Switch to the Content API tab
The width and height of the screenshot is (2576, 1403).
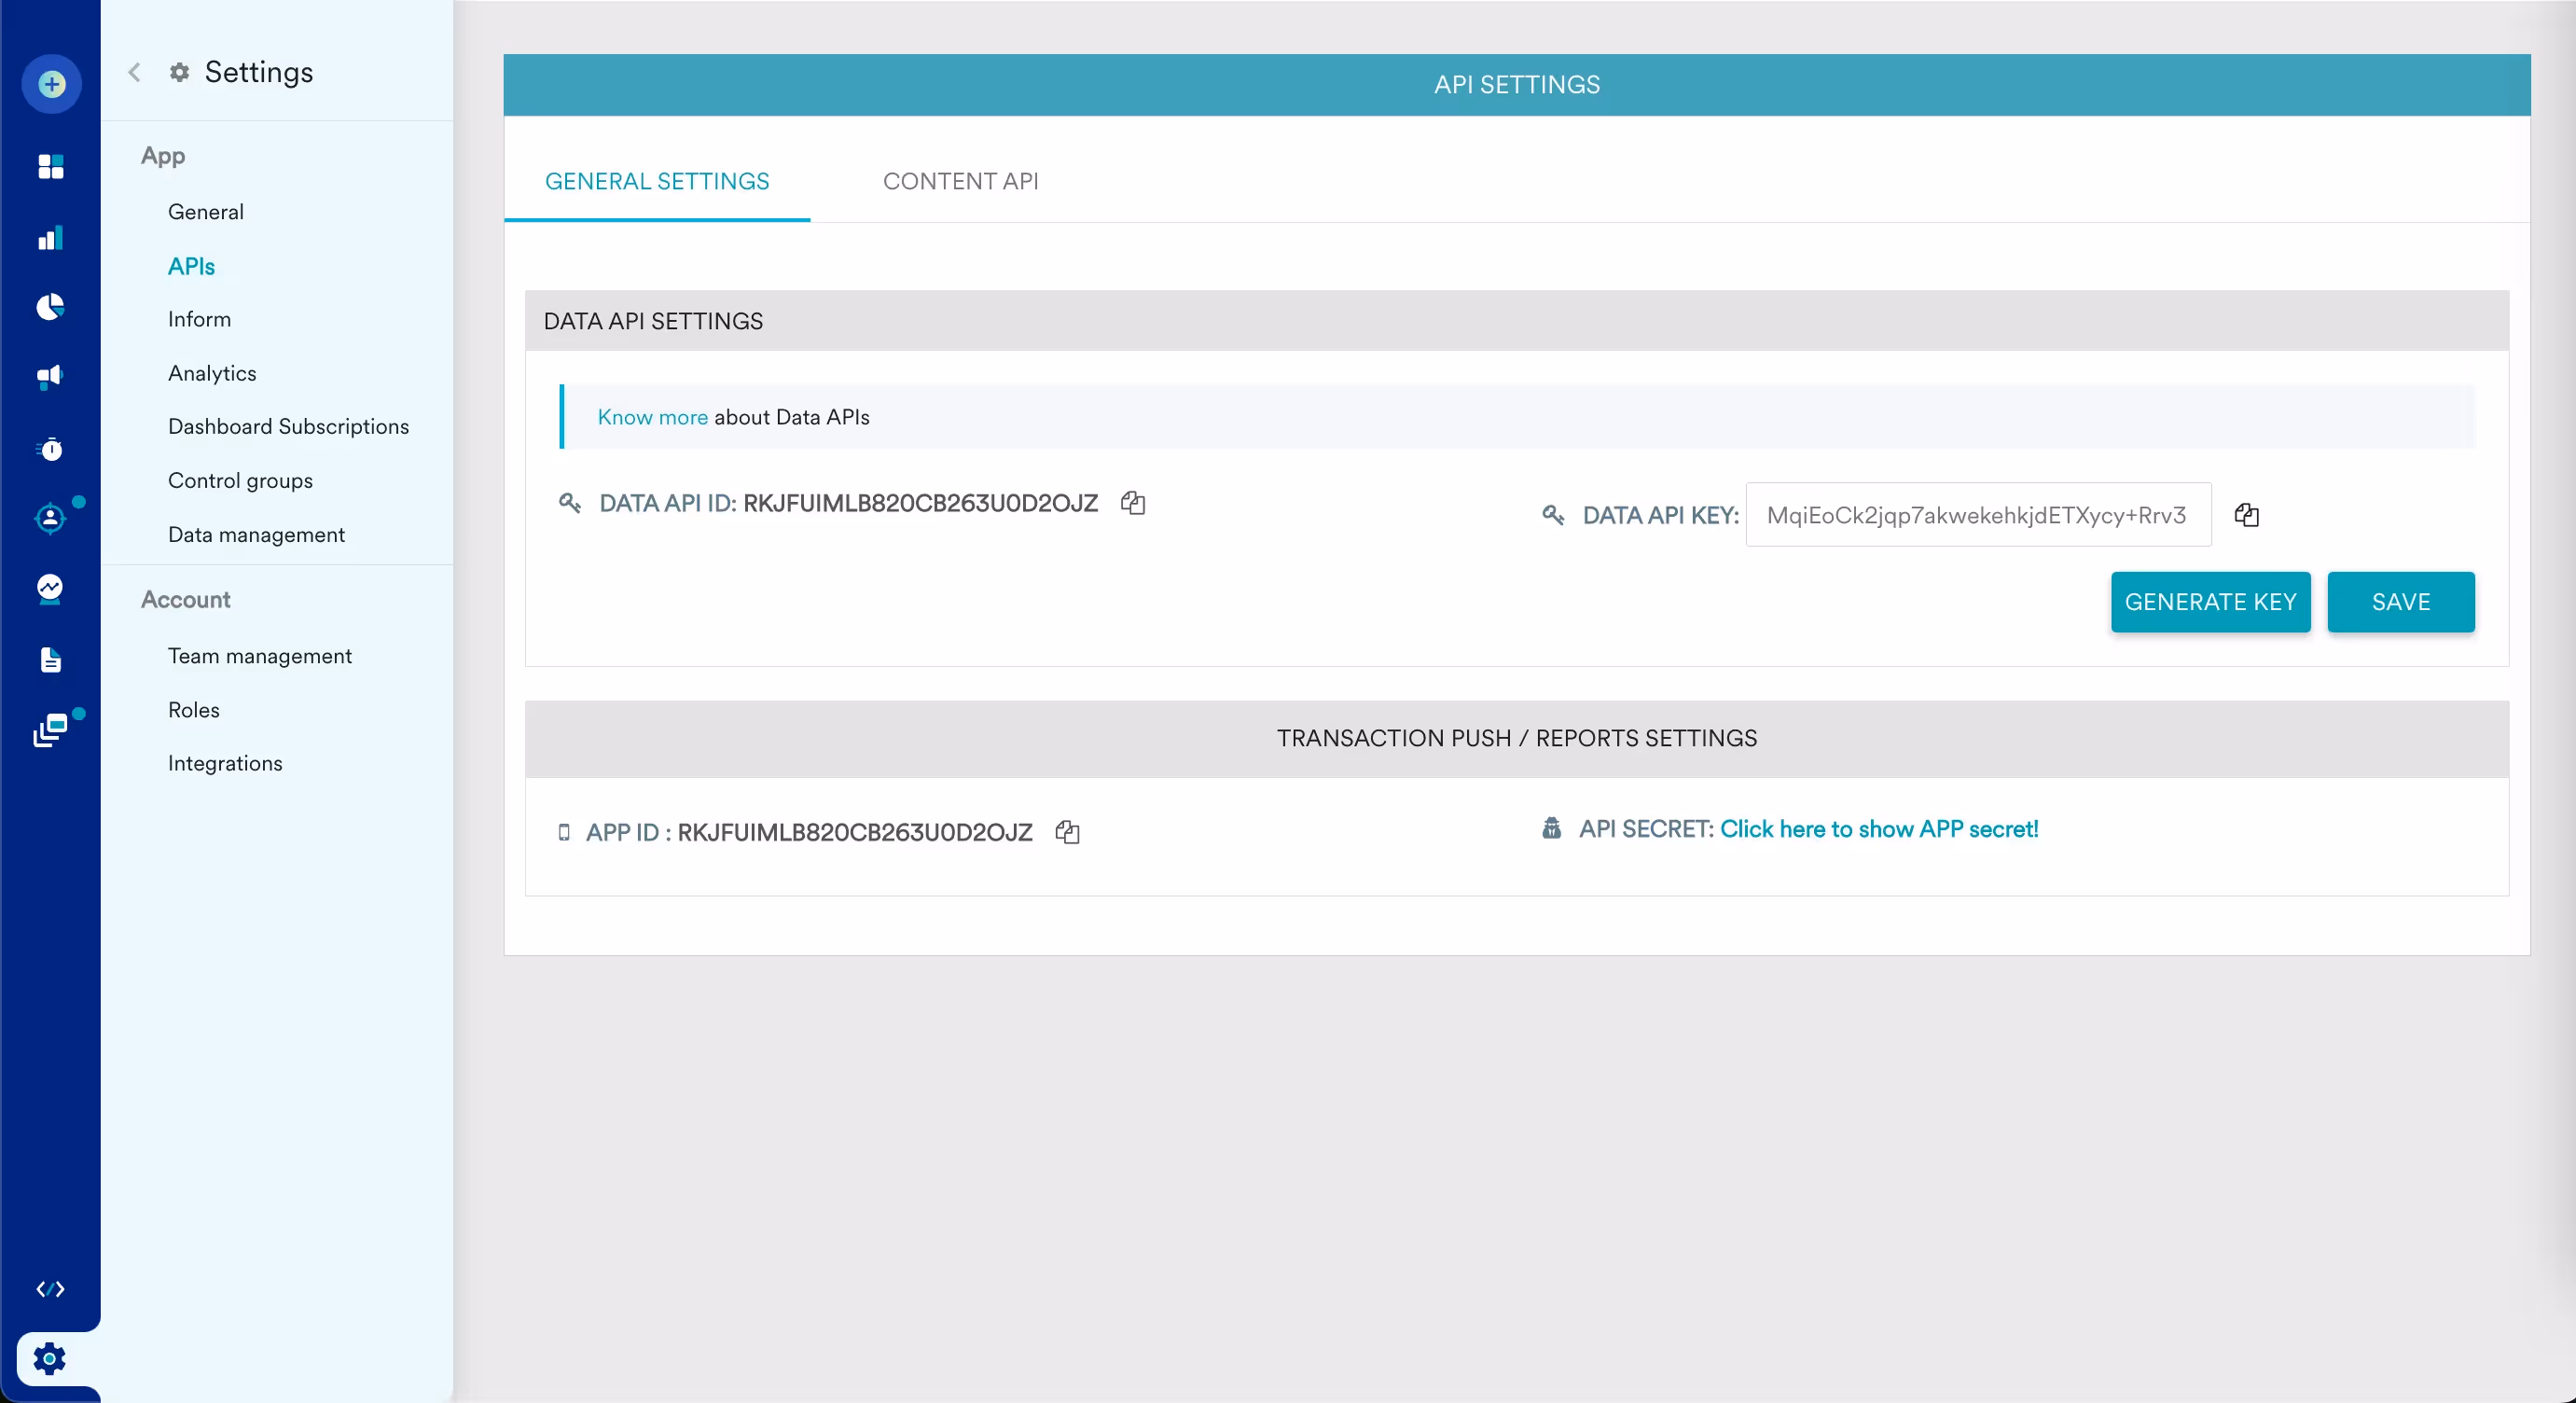960,181
